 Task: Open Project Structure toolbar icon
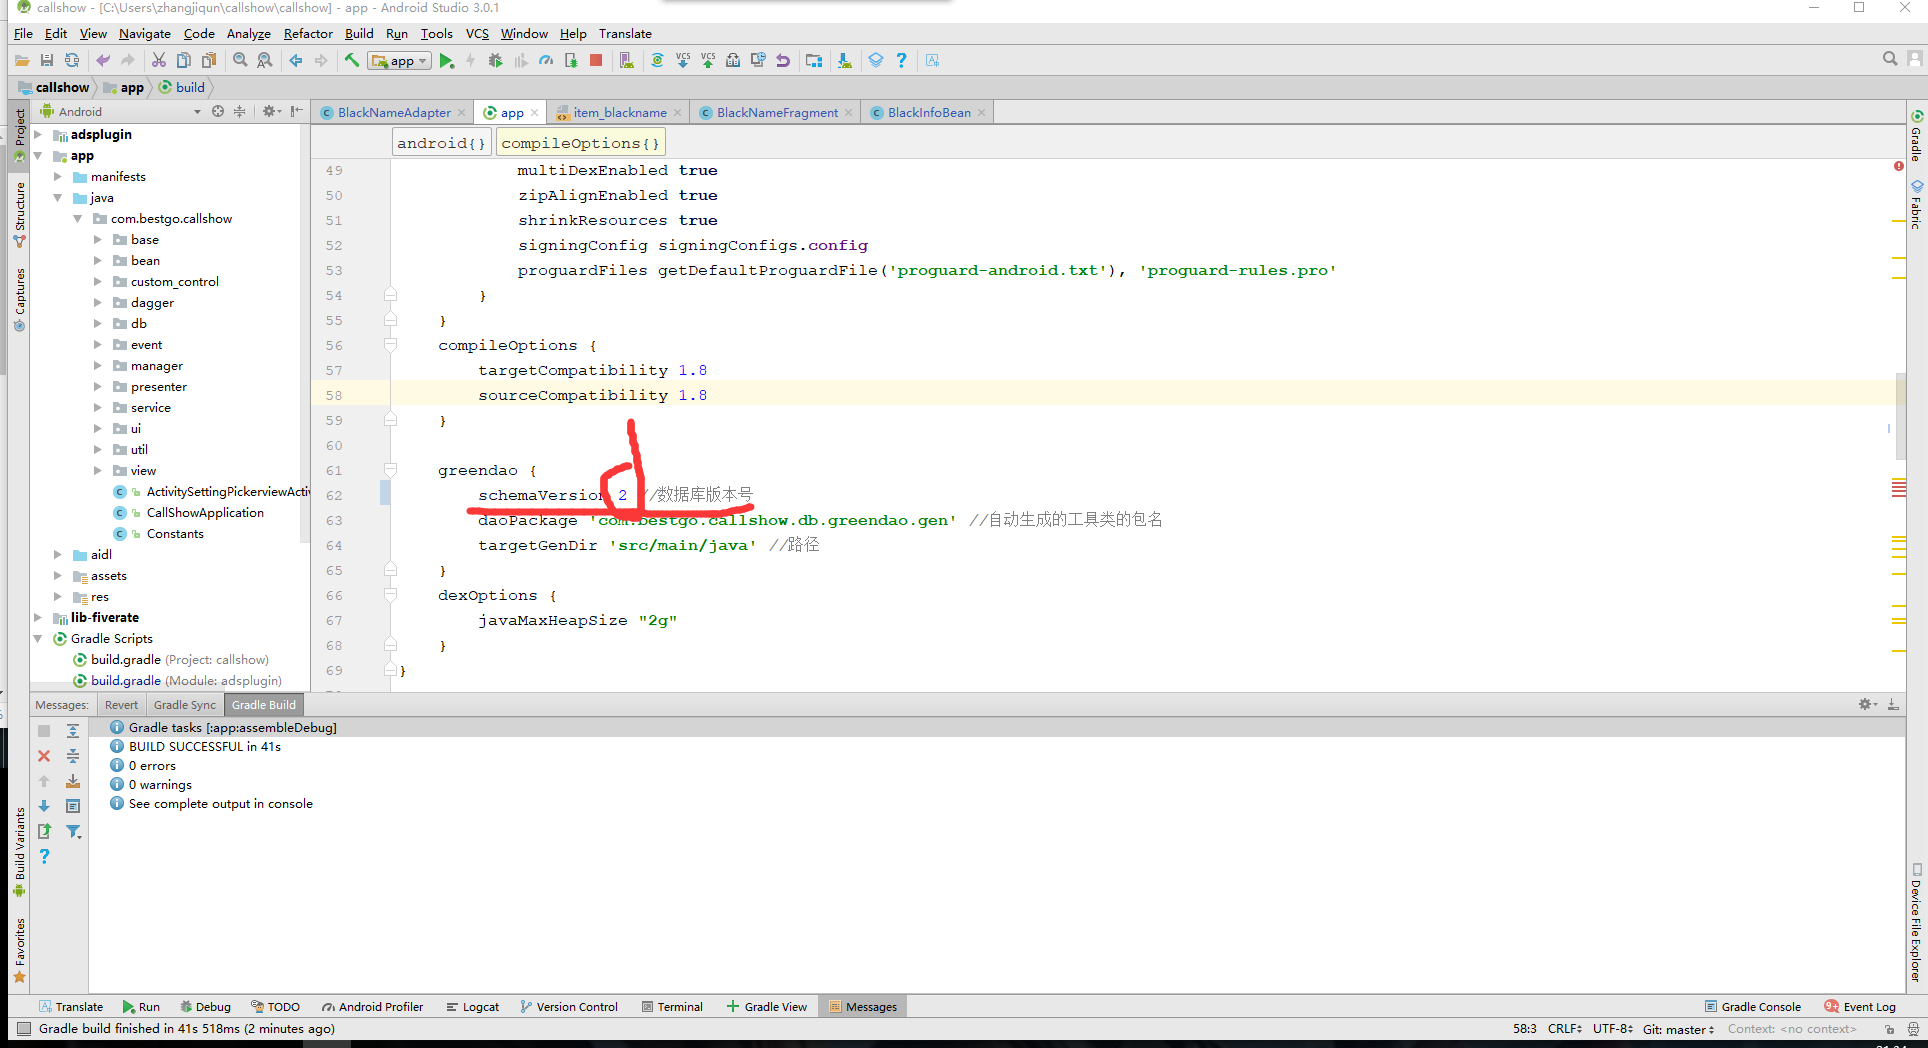click(x=814, y=61)
